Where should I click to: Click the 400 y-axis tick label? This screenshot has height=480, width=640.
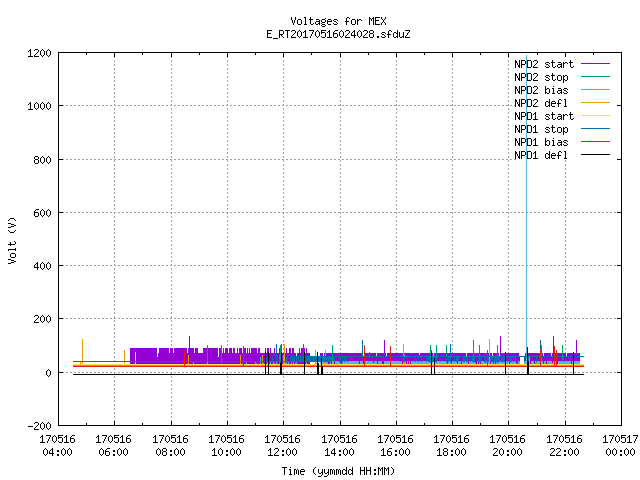tap(42, 266)
